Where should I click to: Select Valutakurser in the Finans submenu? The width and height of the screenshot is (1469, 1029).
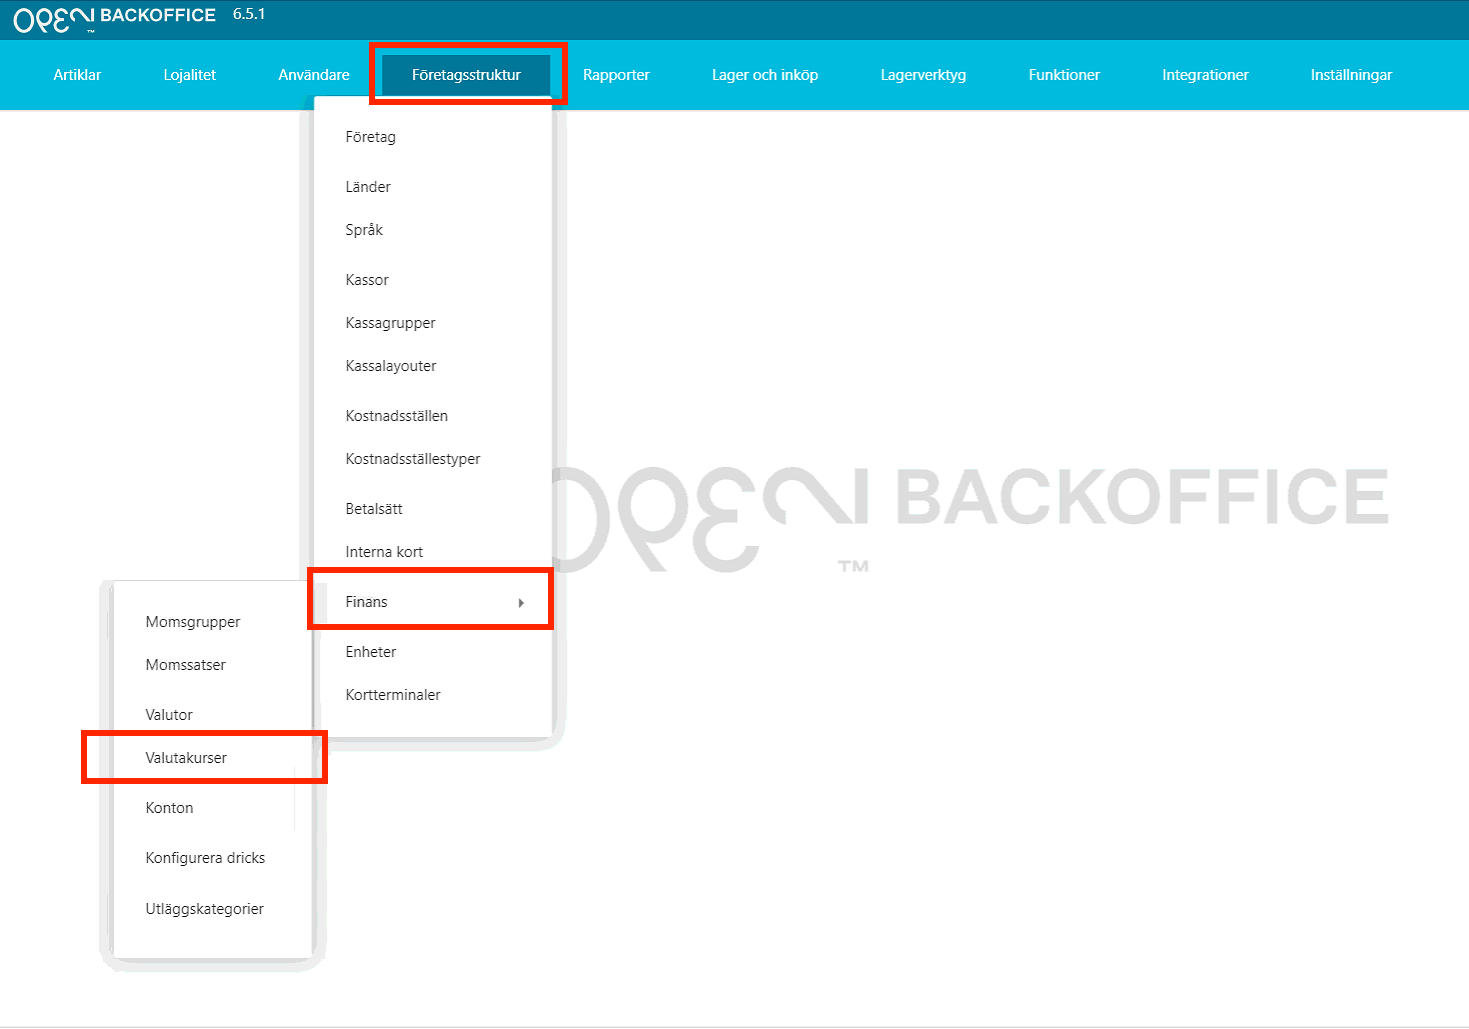(186, 758)
